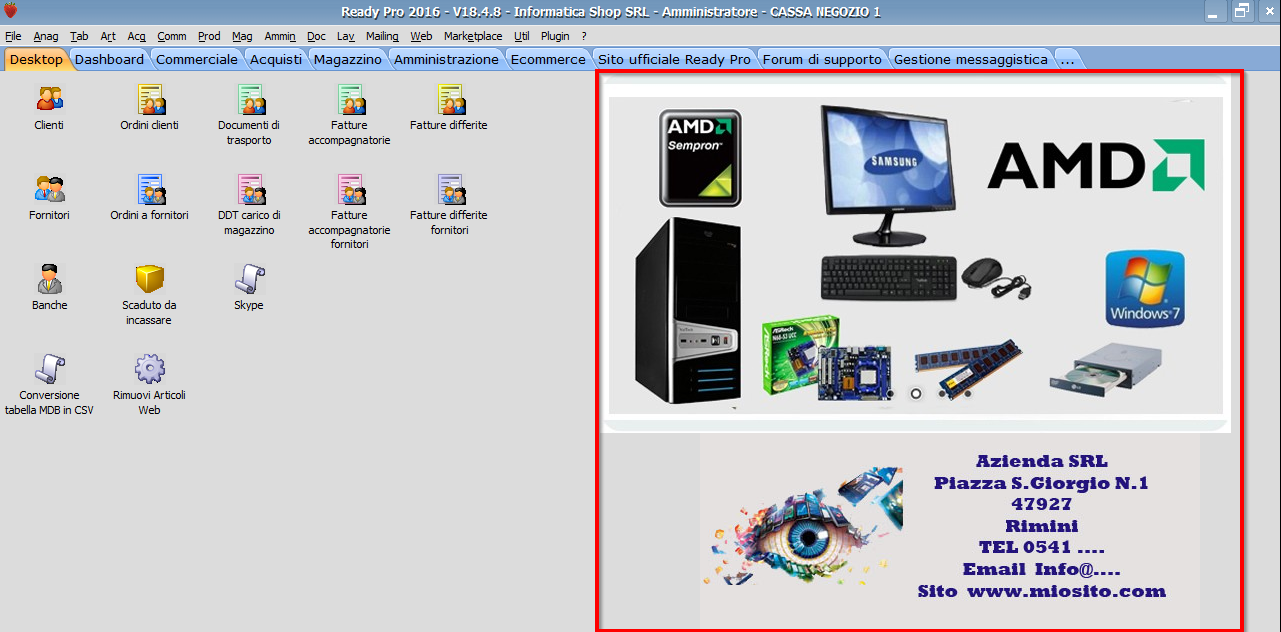The height and width of the screenshot is (632, 1281).
Task: Open Scaduto da incassare icon
Action: coord(149,279)
